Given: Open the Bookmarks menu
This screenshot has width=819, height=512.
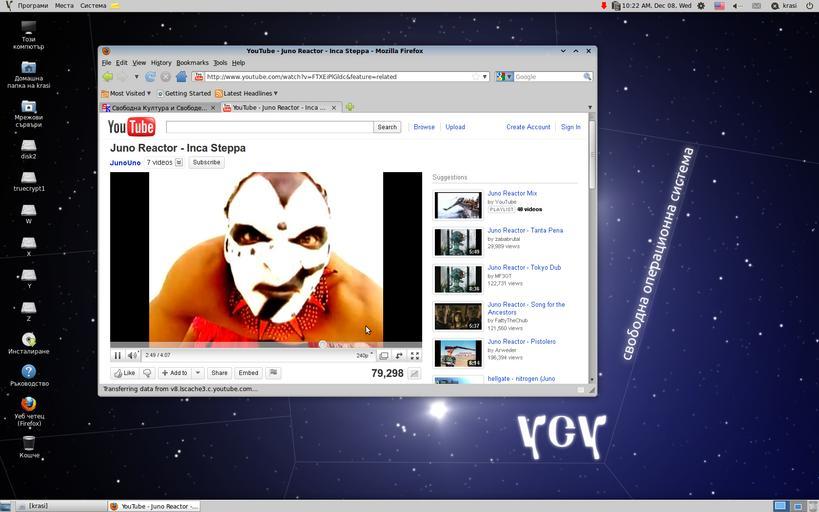Looking at the screenshot, I should click(x=192, y=62).
